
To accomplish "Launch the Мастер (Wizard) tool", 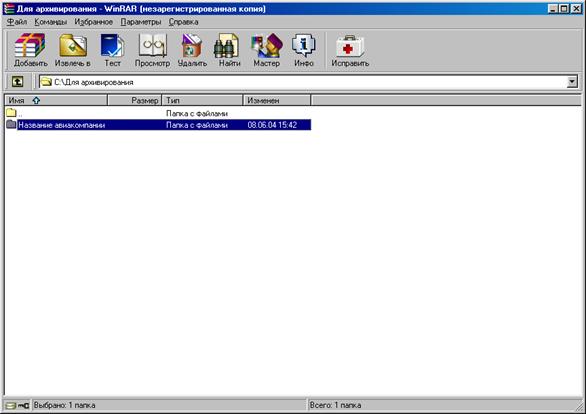I will [x=266, y=50].
